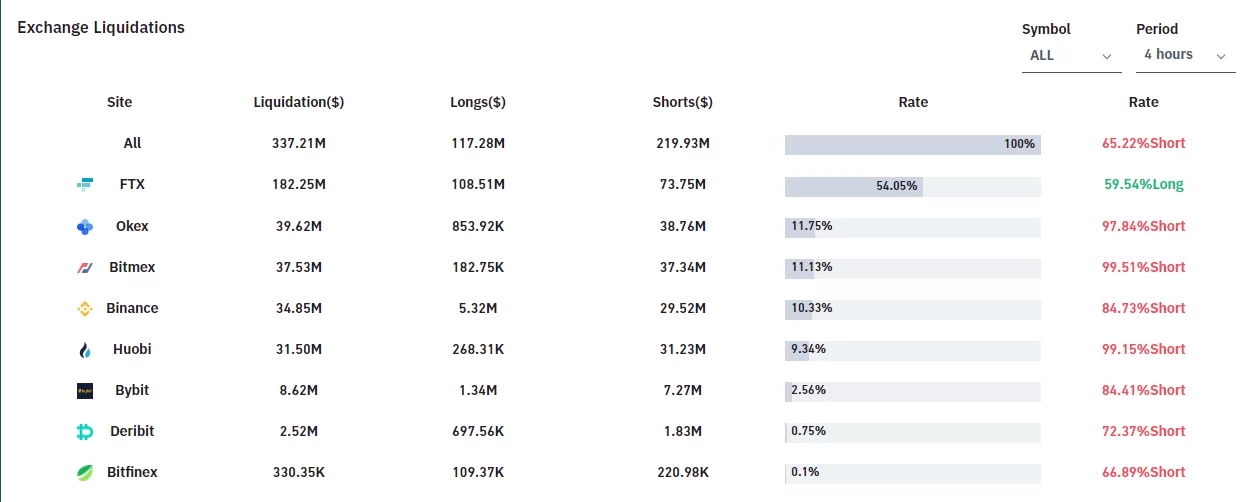Click the Site column header
This screenshot has height=502, width=1246.
[x=119, y=102]
